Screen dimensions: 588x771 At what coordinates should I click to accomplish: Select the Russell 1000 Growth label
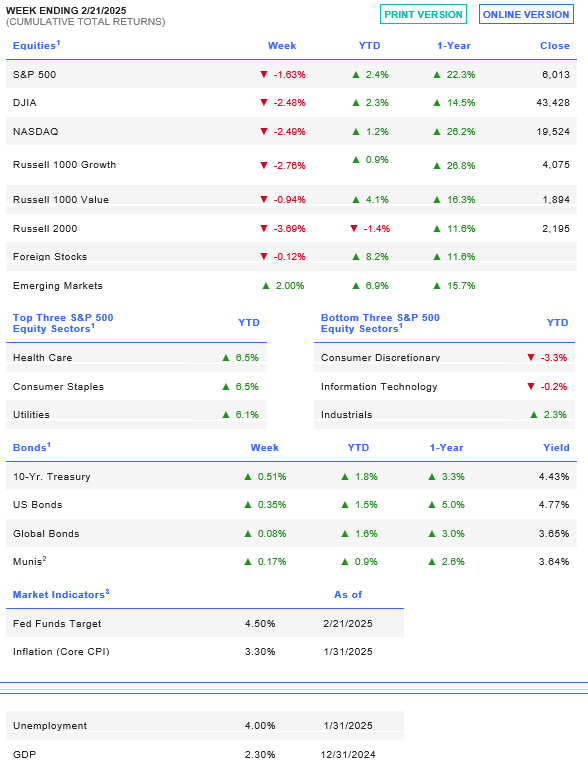point(64,164)
